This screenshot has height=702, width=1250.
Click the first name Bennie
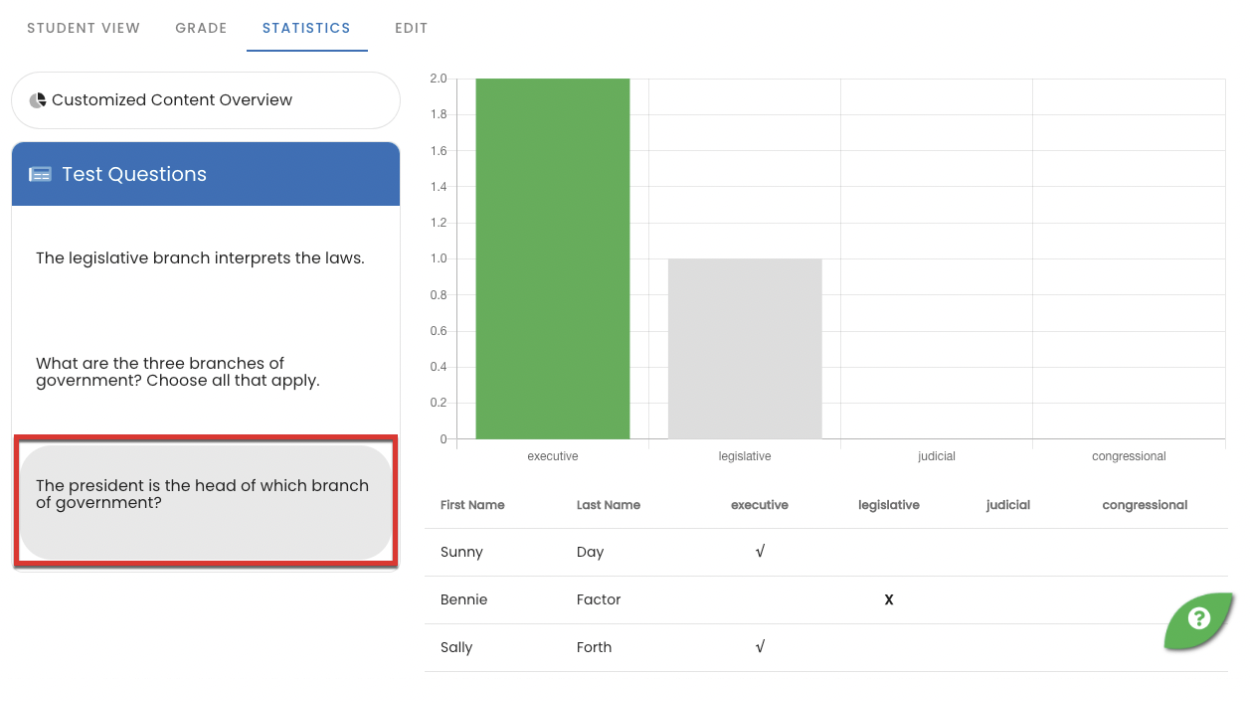464,600
